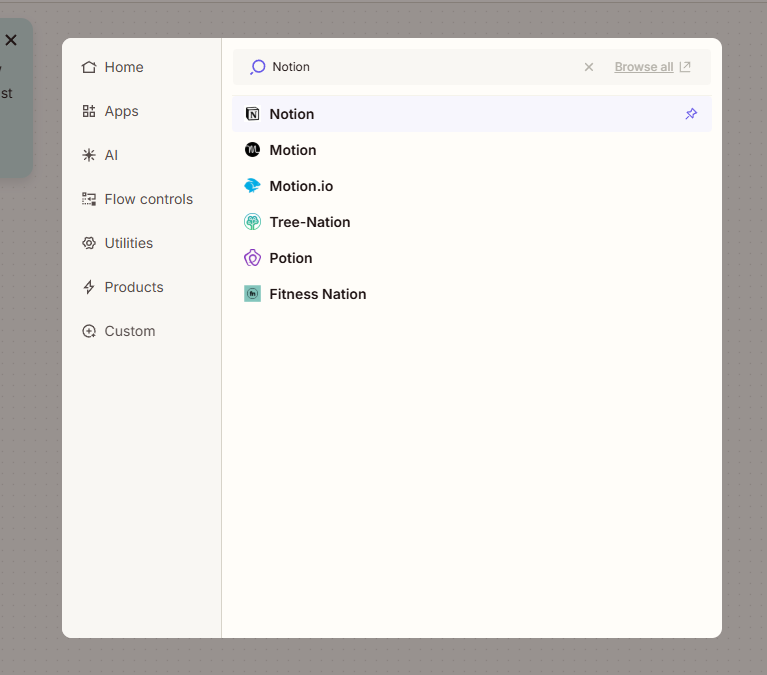
Task: Click the Utilities gear icon
Action: tap(89, 243)
